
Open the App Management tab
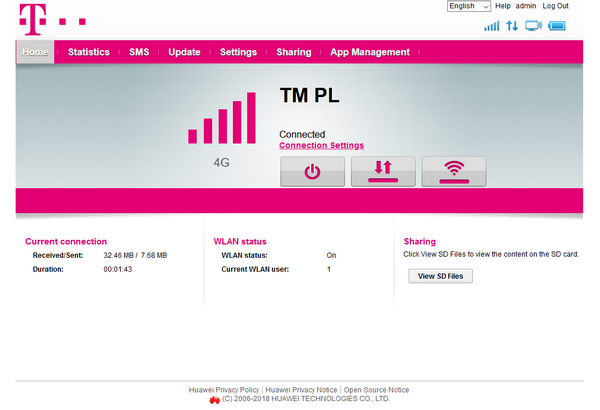click(x=370, y=52)
